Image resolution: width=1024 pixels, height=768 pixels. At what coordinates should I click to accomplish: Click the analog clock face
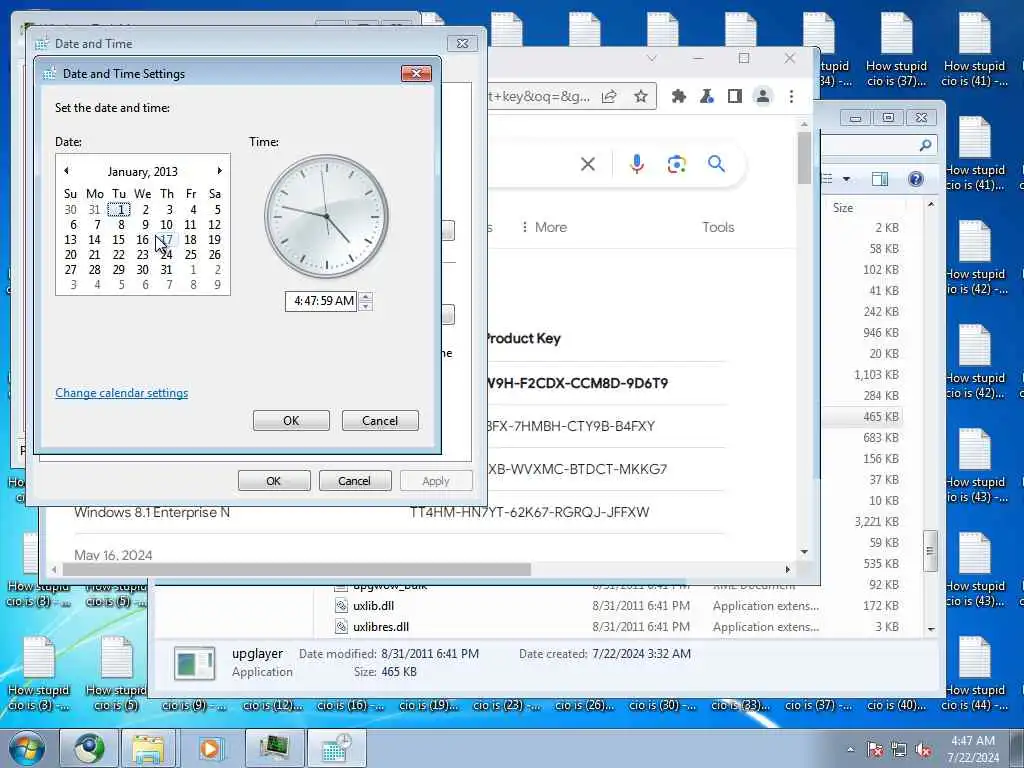(327, 216)
